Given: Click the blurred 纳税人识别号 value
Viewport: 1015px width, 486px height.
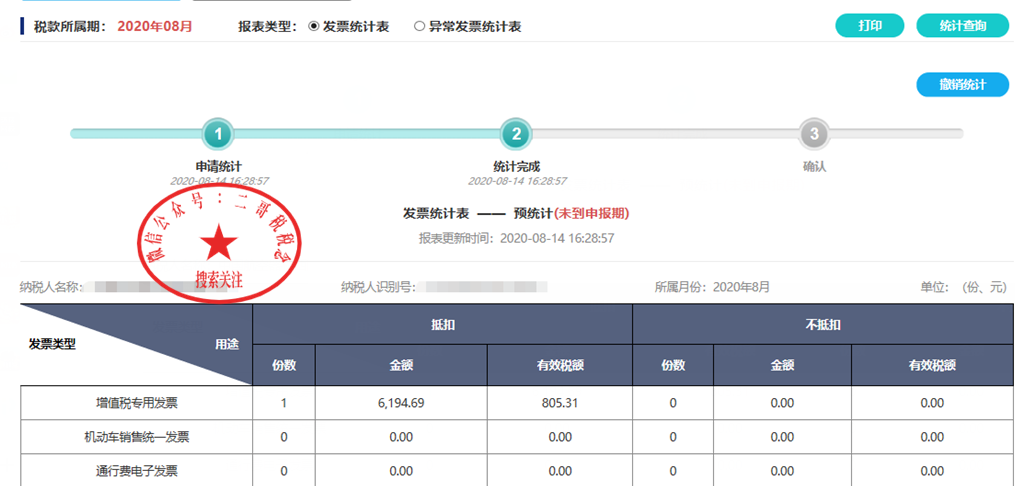Looking at the screenshot, I should point(485,287).
